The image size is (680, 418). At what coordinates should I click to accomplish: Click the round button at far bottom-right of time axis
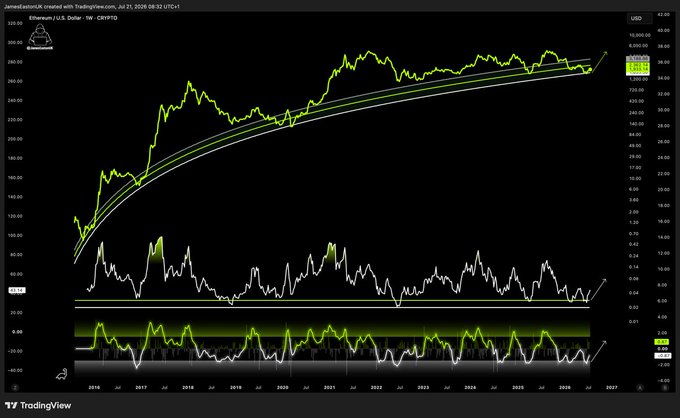(x=665, y=387)
